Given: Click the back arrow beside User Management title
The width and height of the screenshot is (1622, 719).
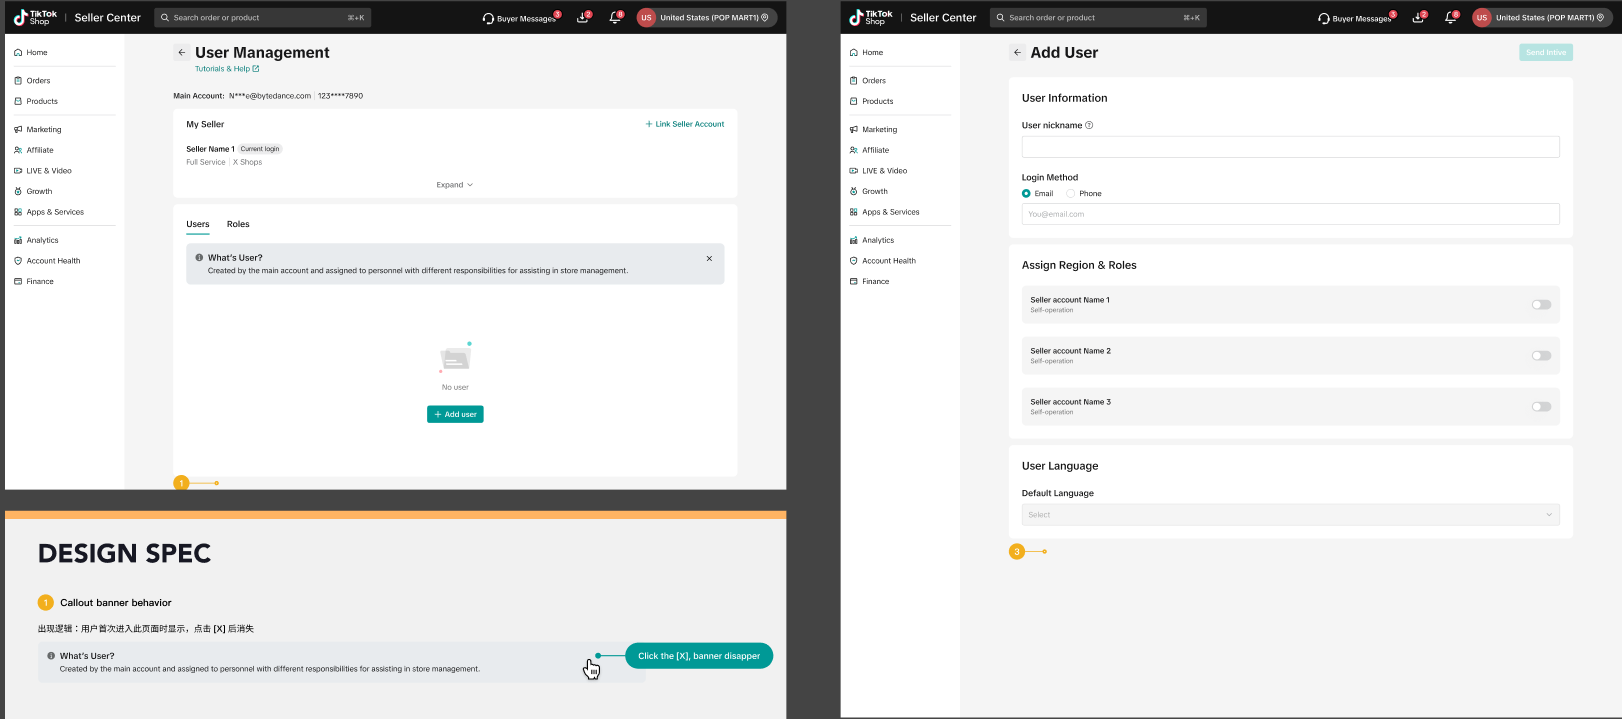Looking at the screenshot, I should click(181, 53).
